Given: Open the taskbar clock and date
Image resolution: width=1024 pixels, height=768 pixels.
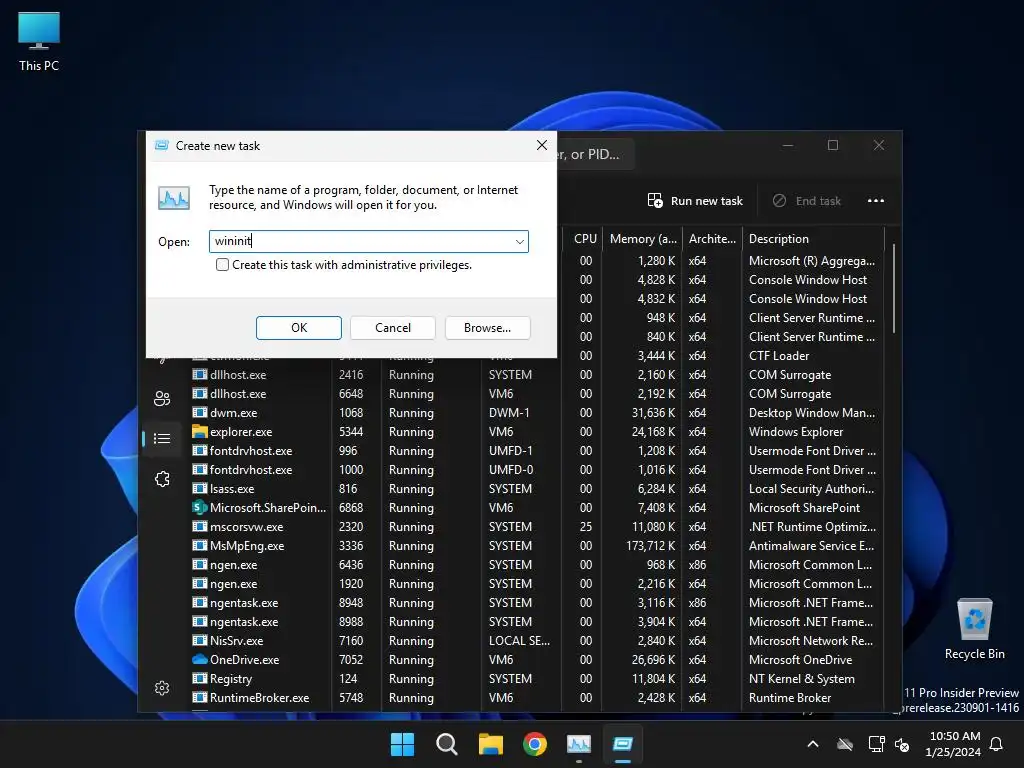Looking at the screenshot, I should point(953,744).
